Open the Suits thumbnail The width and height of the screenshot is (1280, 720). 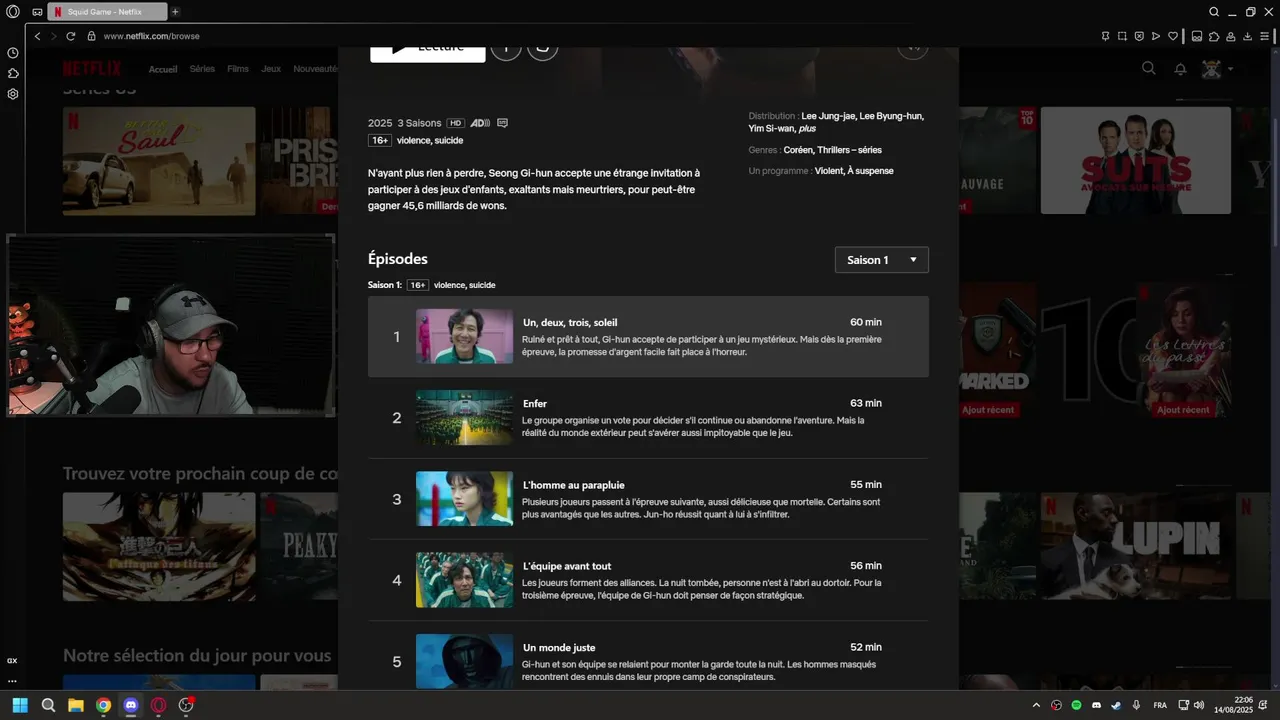click(x=1136, y=160)
